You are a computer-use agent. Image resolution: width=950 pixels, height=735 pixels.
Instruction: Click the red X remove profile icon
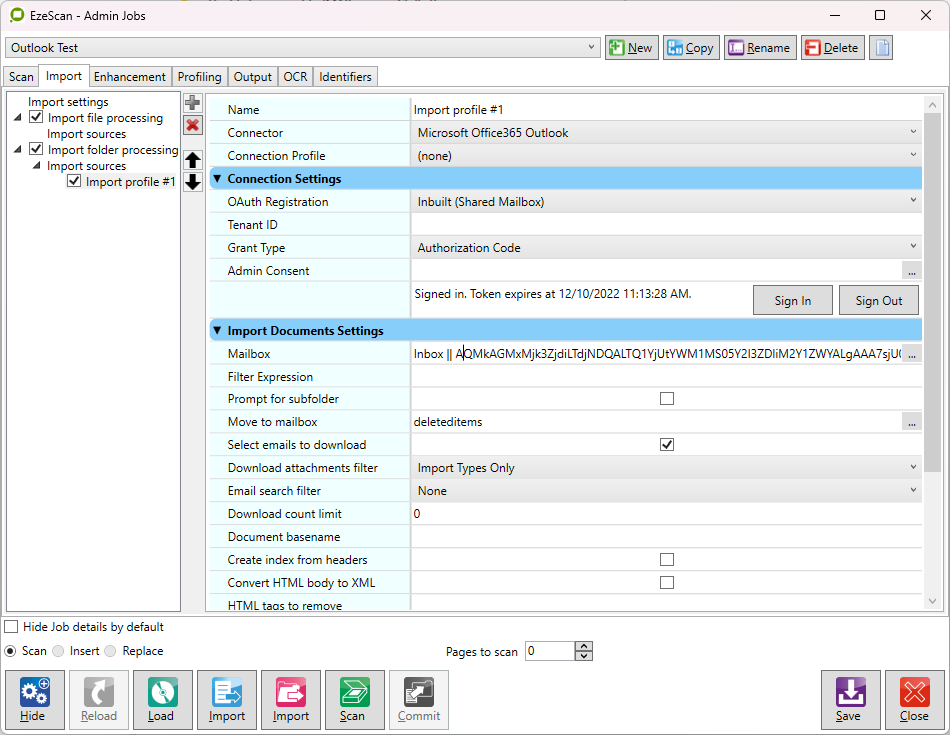point(193,125)
